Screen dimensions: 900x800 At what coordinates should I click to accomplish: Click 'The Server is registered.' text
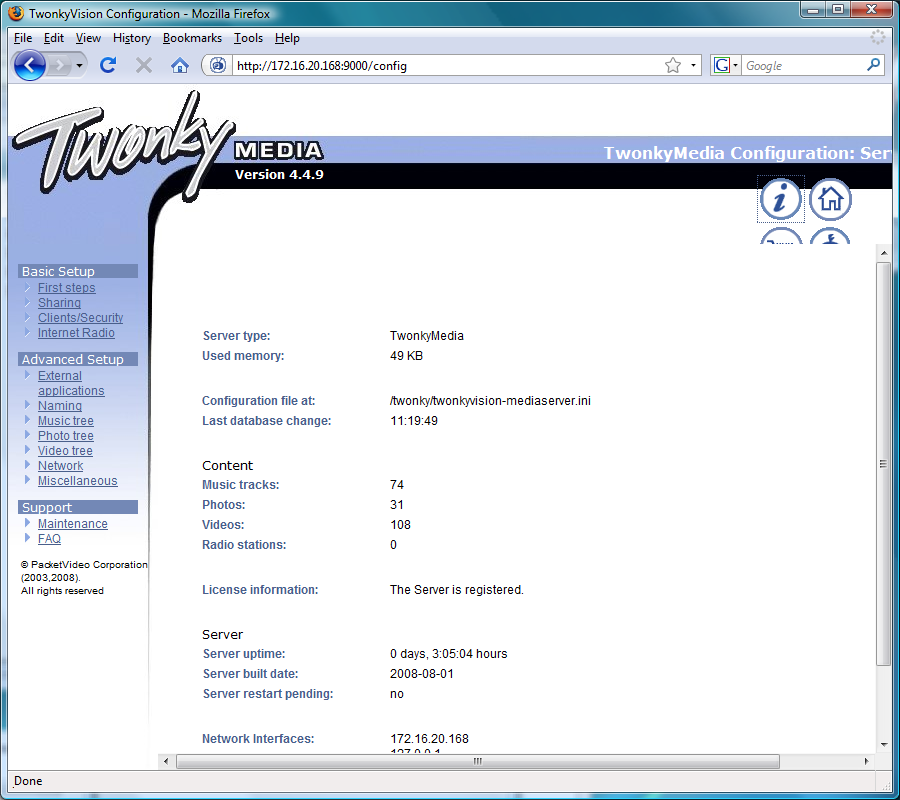[x=456, y=589]
